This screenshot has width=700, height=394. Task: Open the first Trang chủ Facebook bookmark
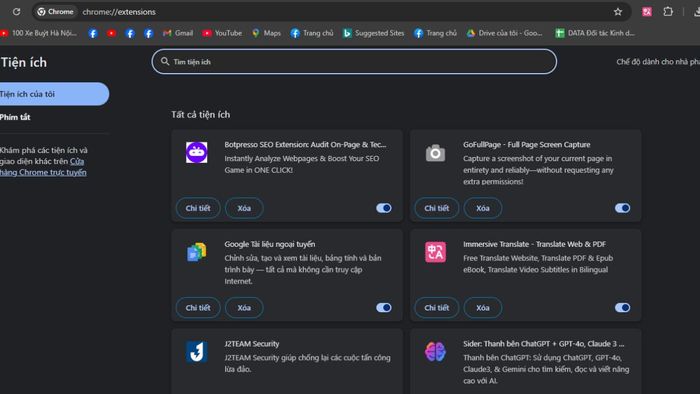coord(312,33)
